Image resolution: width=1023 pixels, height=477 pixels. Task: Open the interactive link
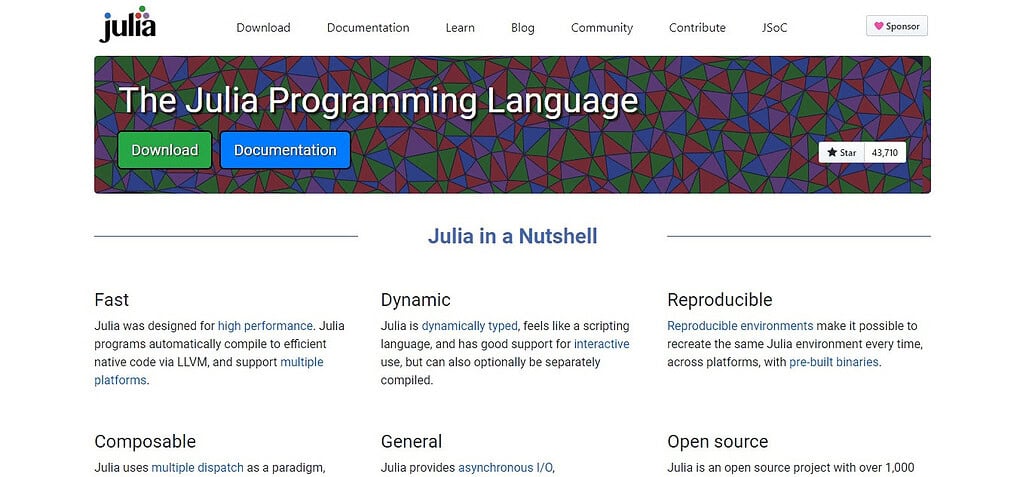point(602,343)
